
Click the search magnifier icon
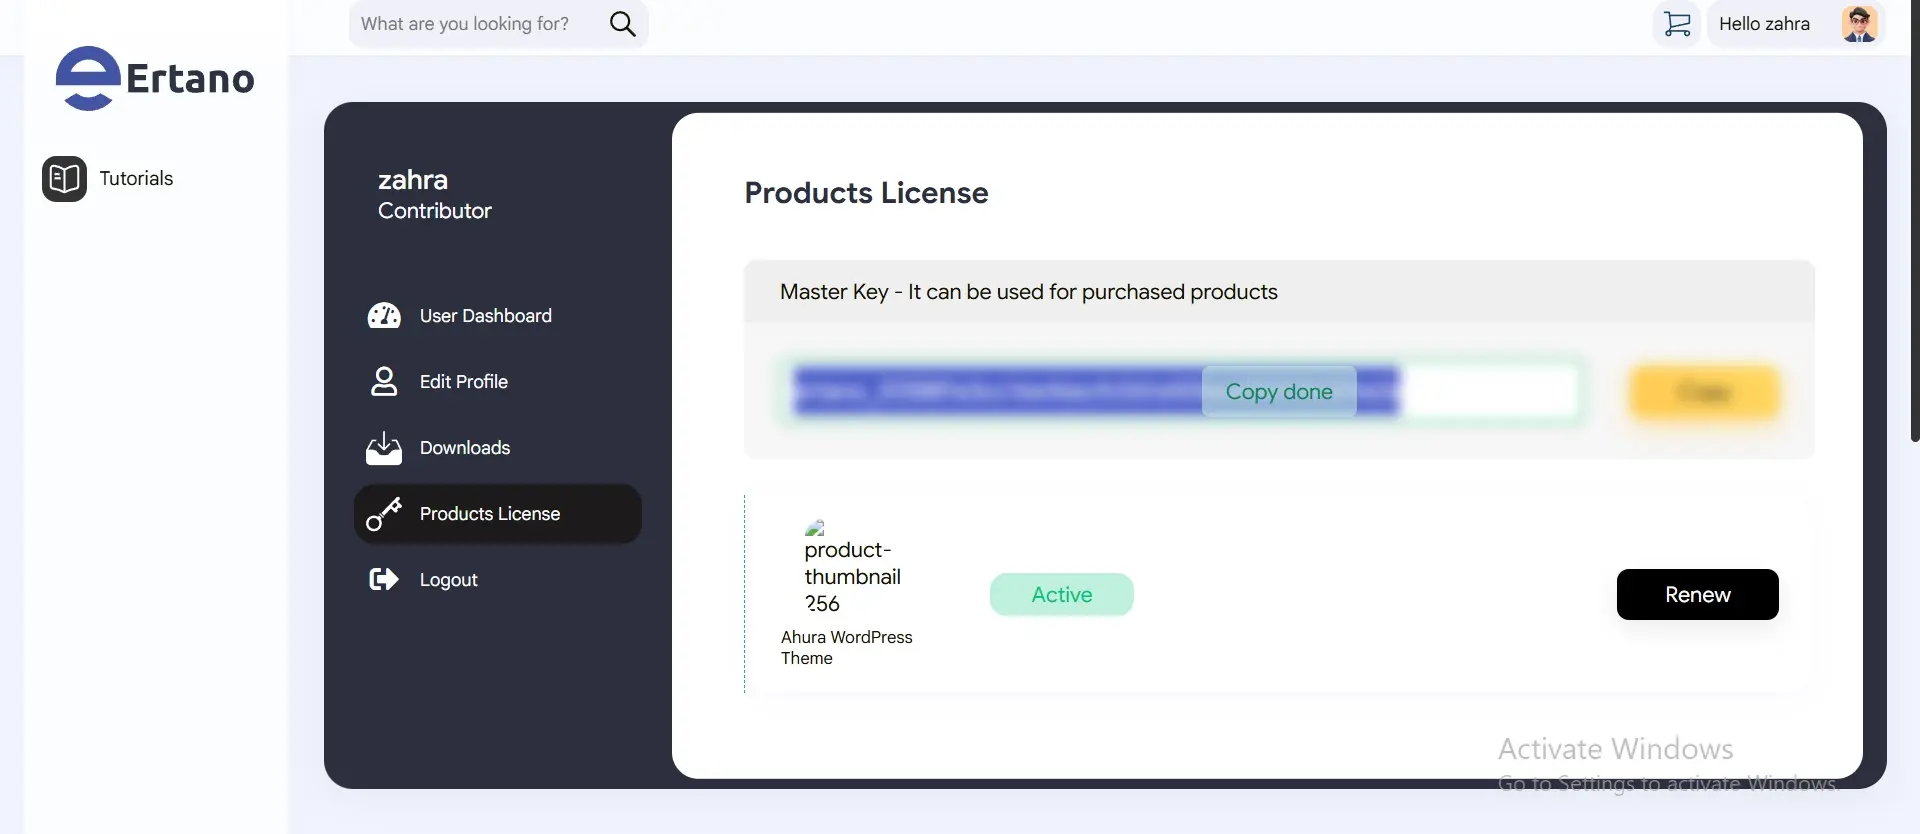[622, 24]
